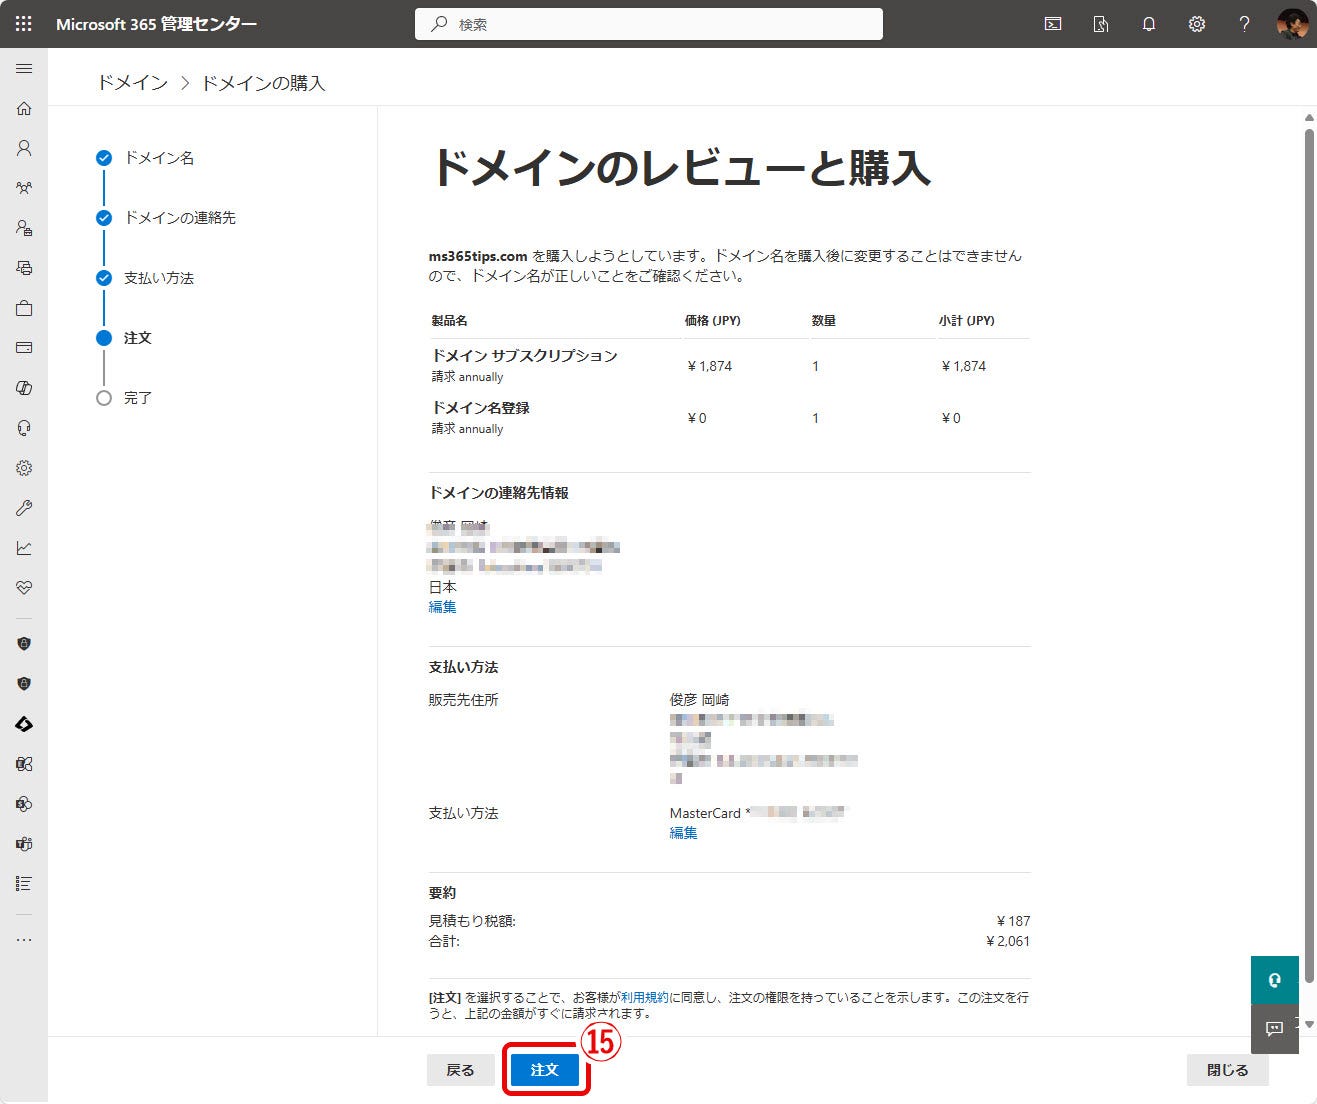Click the 閉じる close button
This screenshot has height=1104, width=1317.
coord(1227,1070)
